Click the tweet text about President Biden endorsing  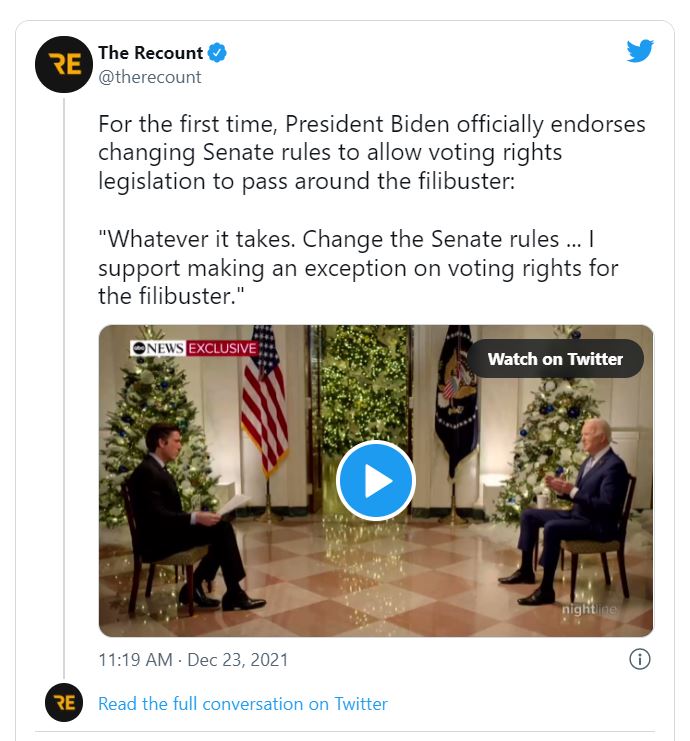click(371, 153)
